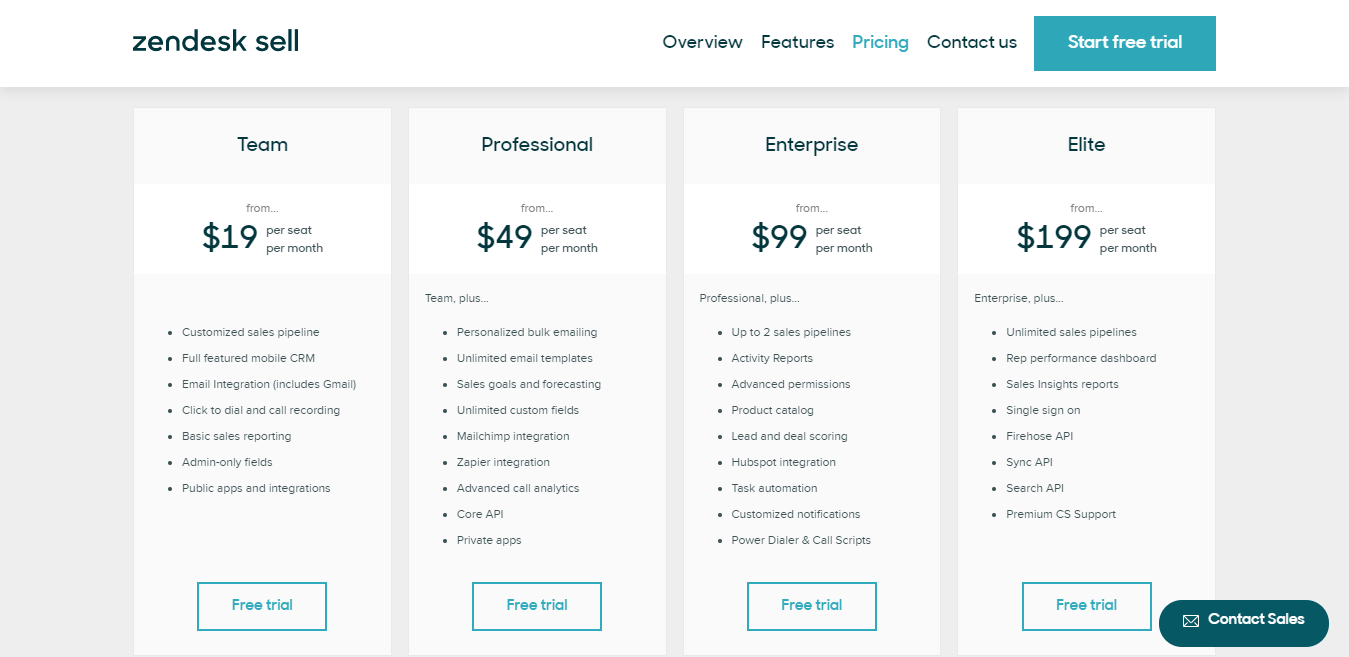Viewport: 1349px width, 657px height.
Task: Start the Team plan Free trial
Action: click(x=262, y=606)
